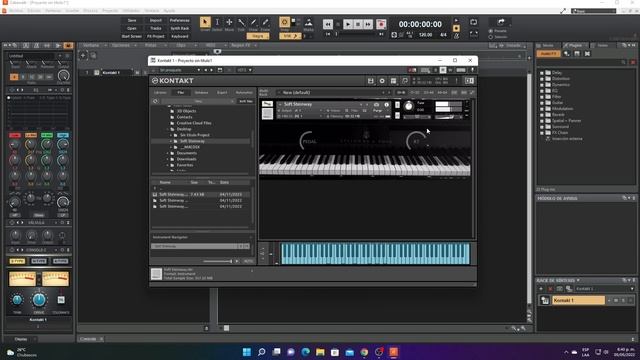Switch to the Database tab in Kontakt

pyautogui.click(x=201, y=93)
